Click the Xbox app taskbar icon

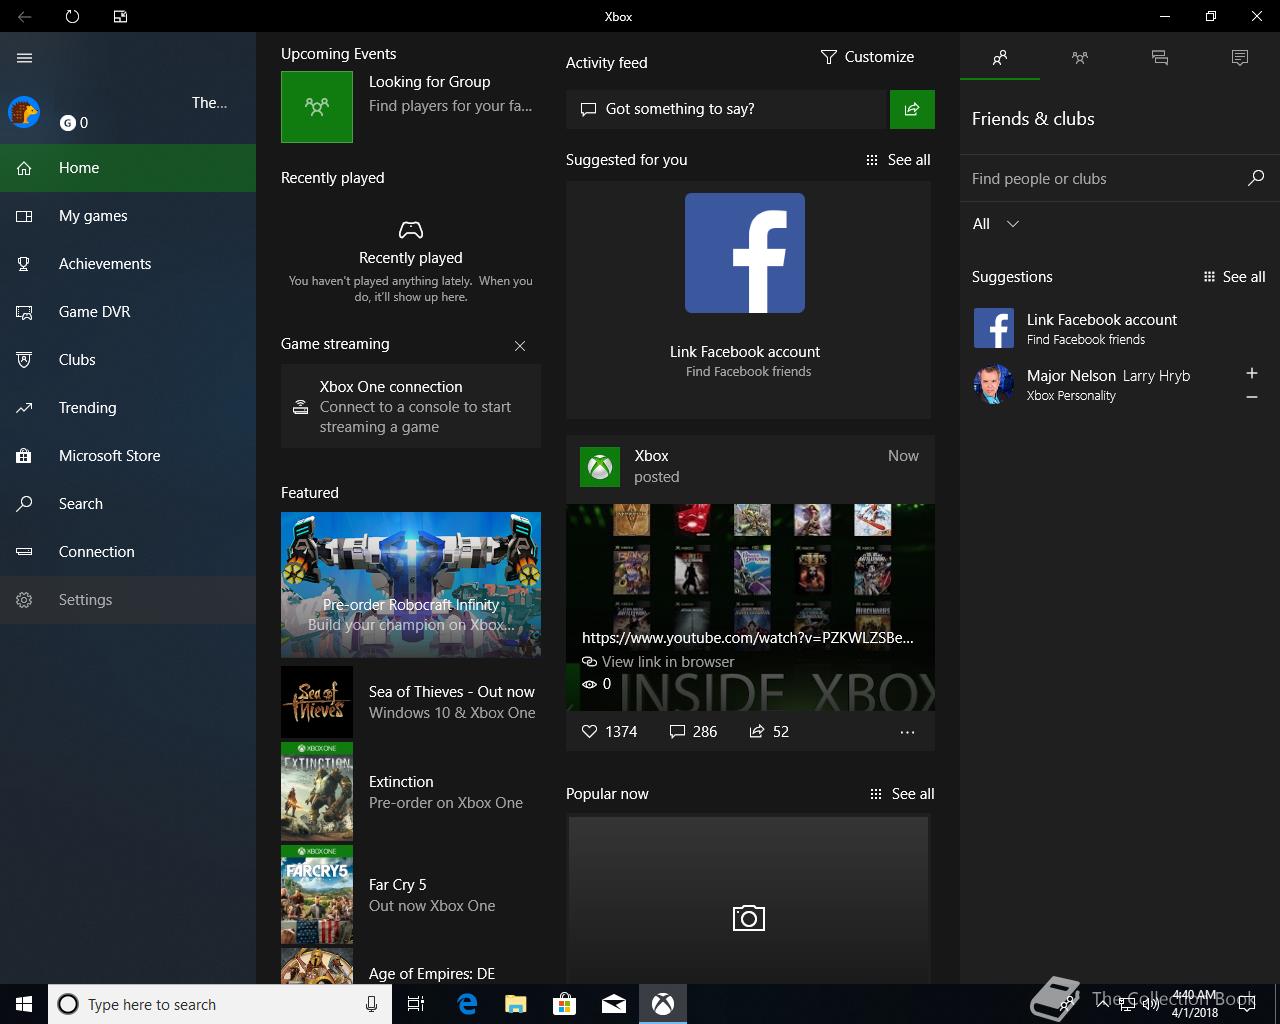[663, 1004]
